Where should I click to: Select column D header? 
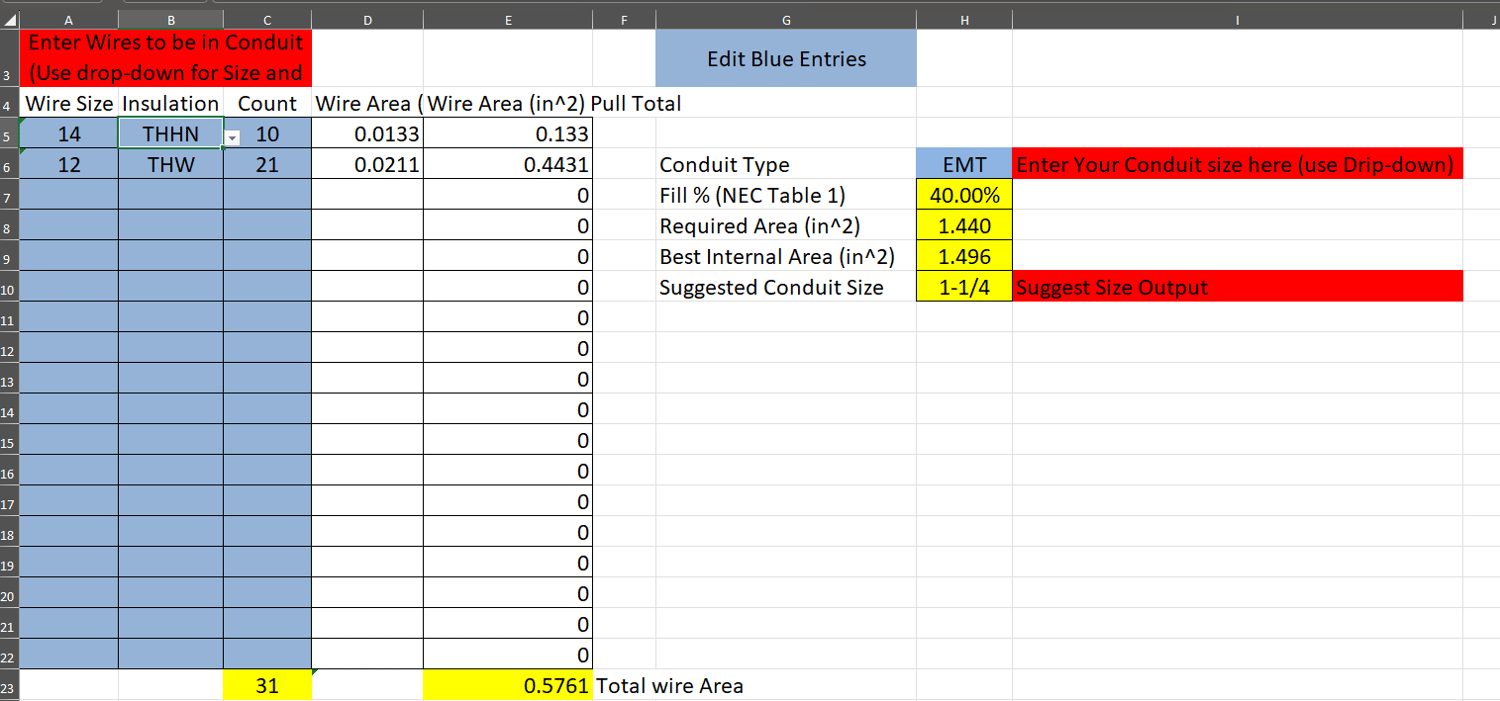[367, 19]
